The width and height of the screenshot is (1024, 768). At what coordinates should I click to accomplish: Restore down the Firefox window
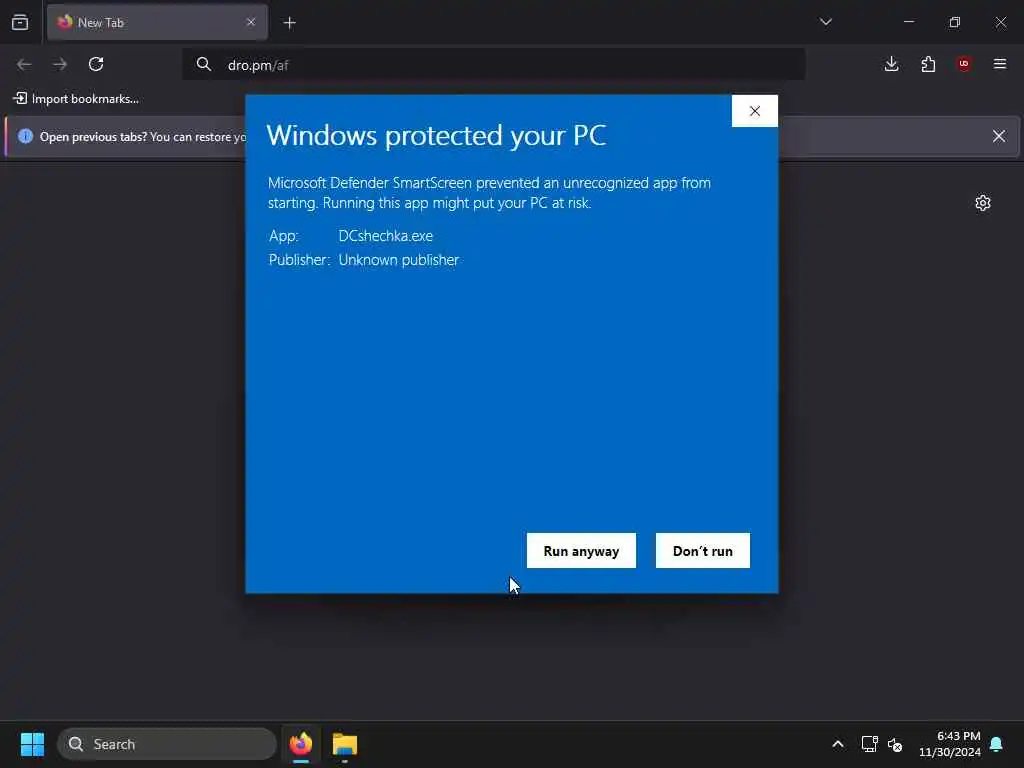point(954,22)
